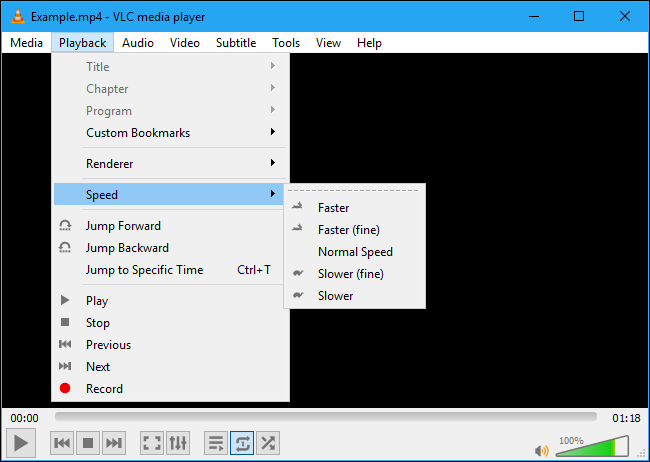Screen dimensions: 650x462
Task: Toggle fullscreen video mode
Action: tap(152, 443)
